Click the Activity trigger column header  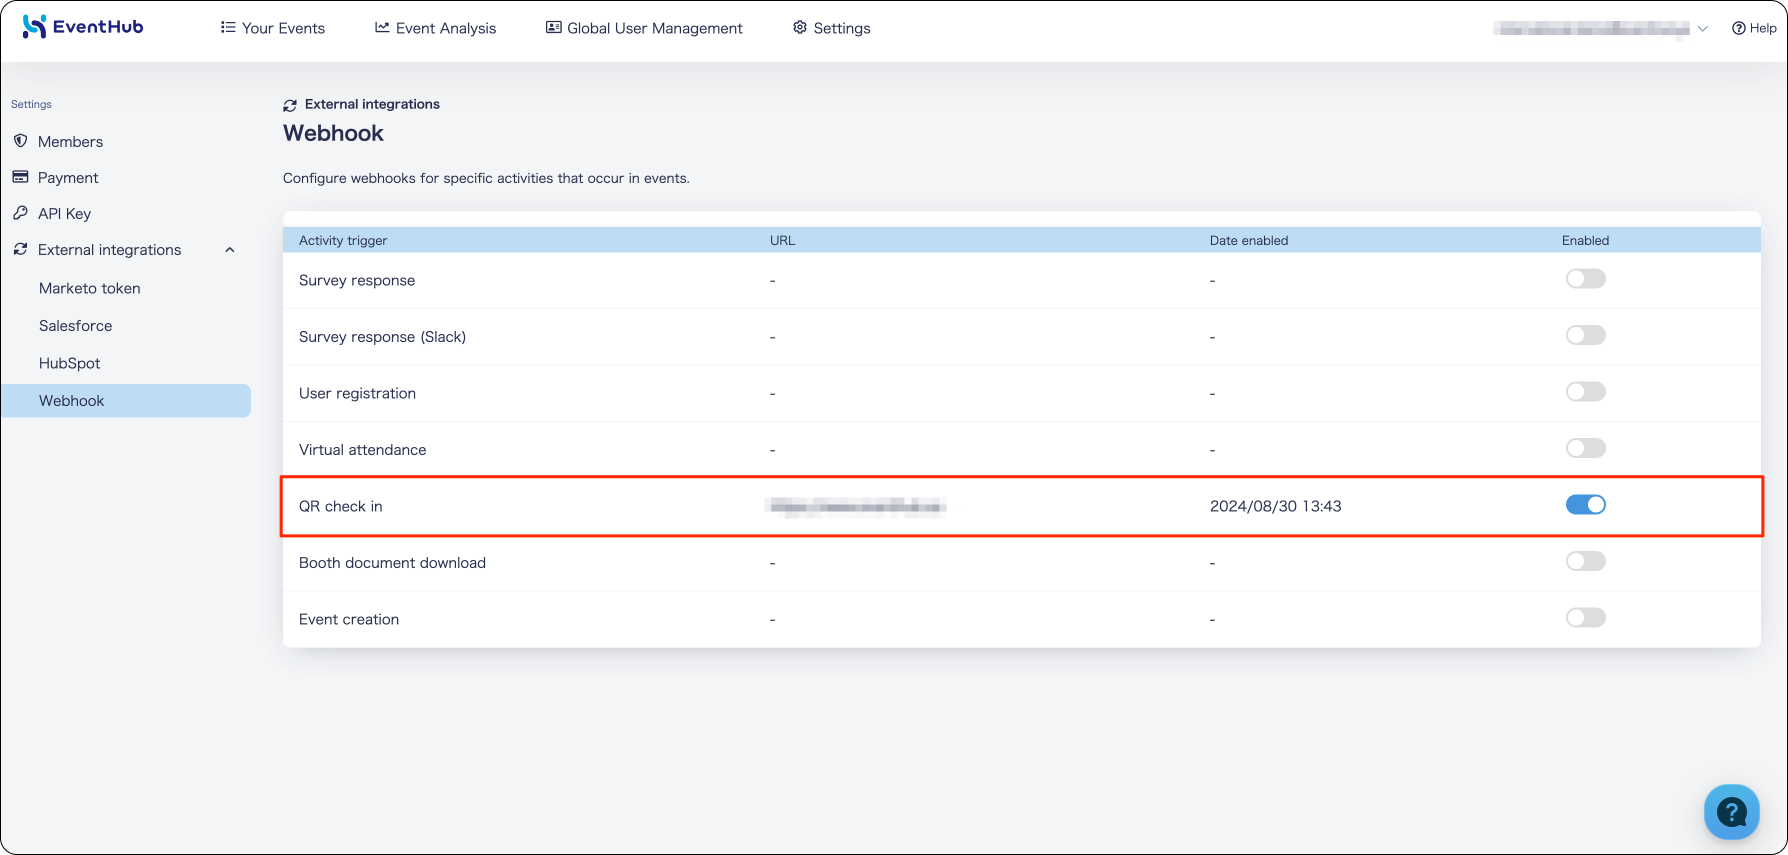343,241
